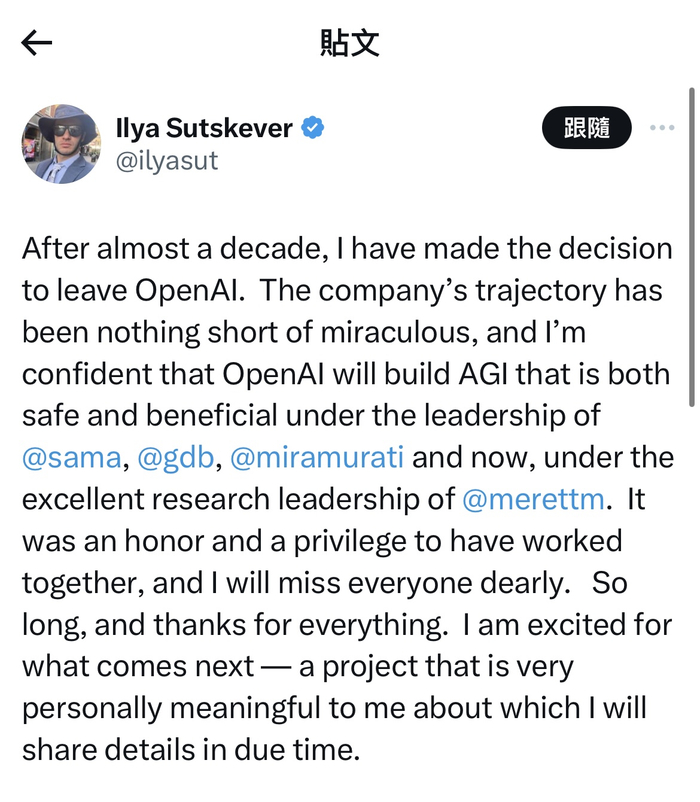Visit the @gdb mention

click(177, 457)
